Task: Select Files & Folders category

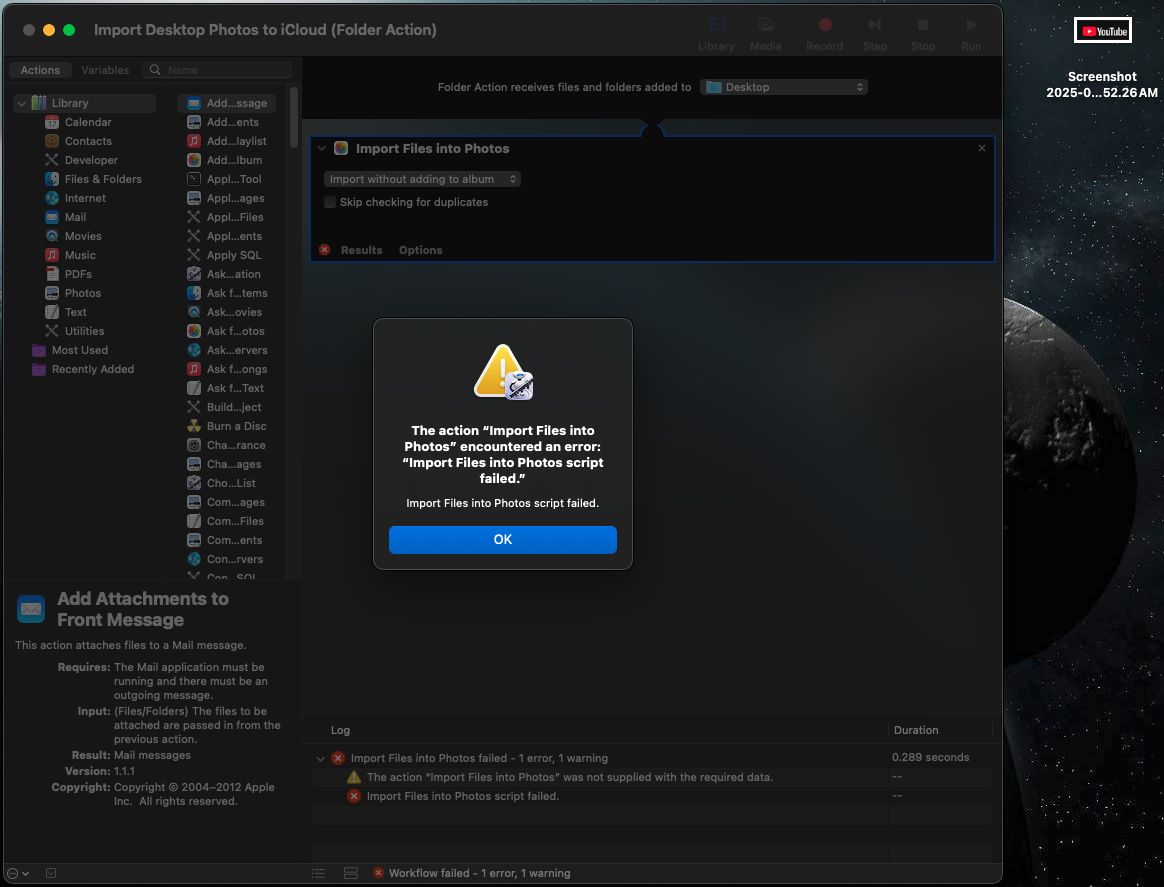Action: tap(102, 179)
